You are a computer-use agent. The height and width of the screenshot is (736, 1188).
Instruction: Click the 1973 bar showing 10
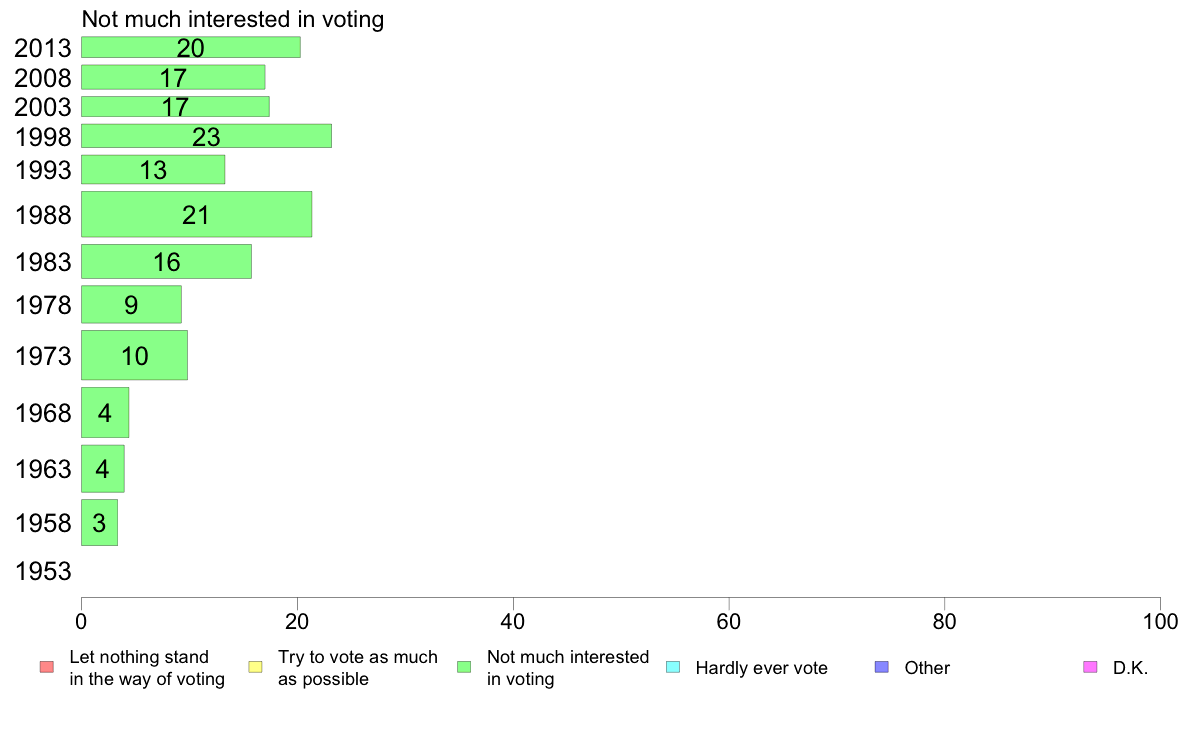tap(134, 355)
